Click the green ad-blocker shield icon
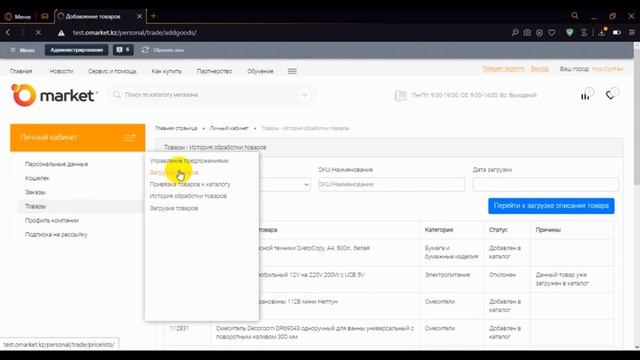 [569, 32]
